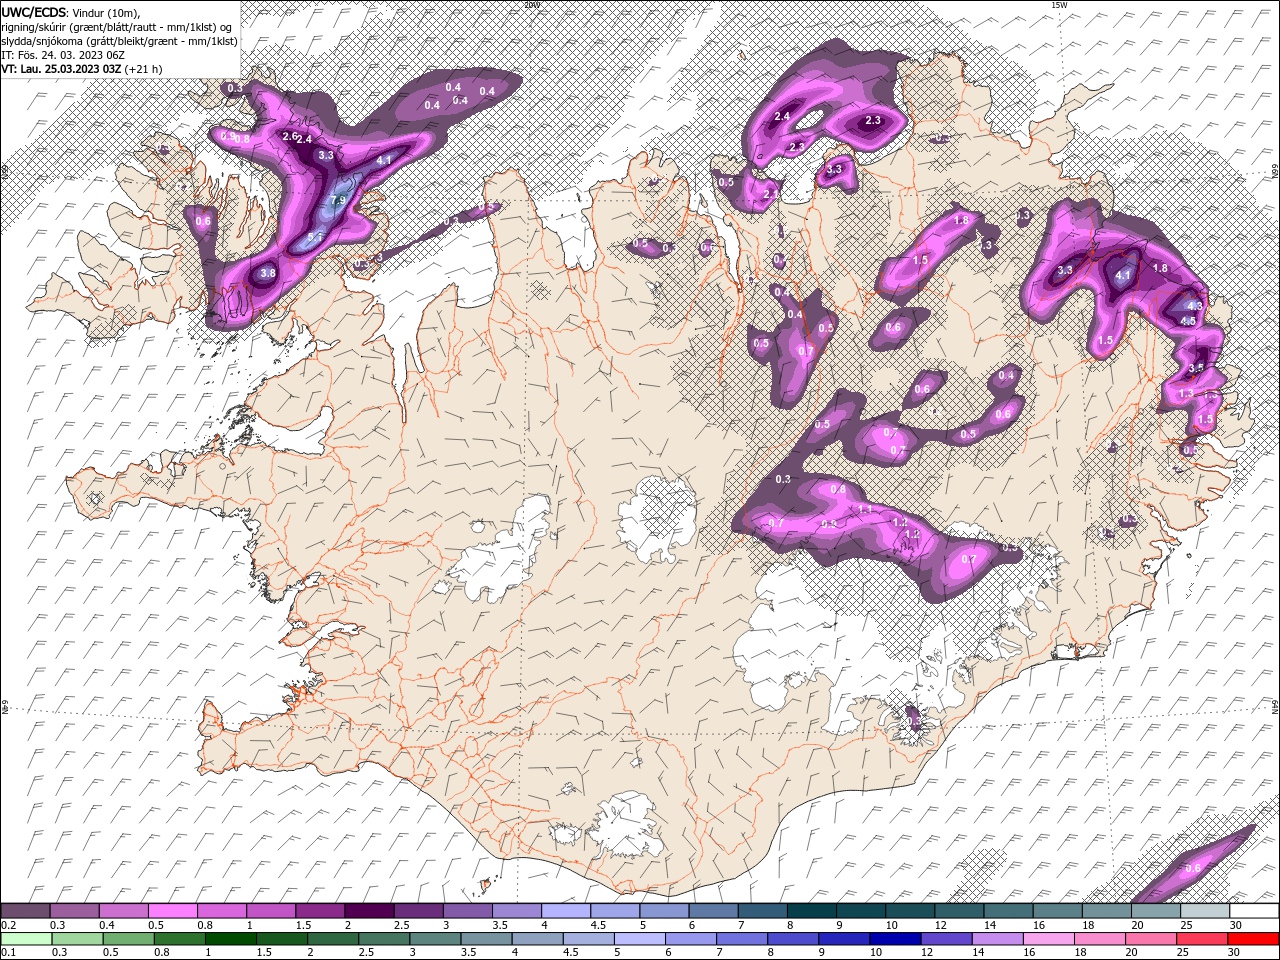Image resolution: width=1280 pixels, height=960 pixels.
Task: Select the red lower legend swatch after 30
Action: (1253, 939)
